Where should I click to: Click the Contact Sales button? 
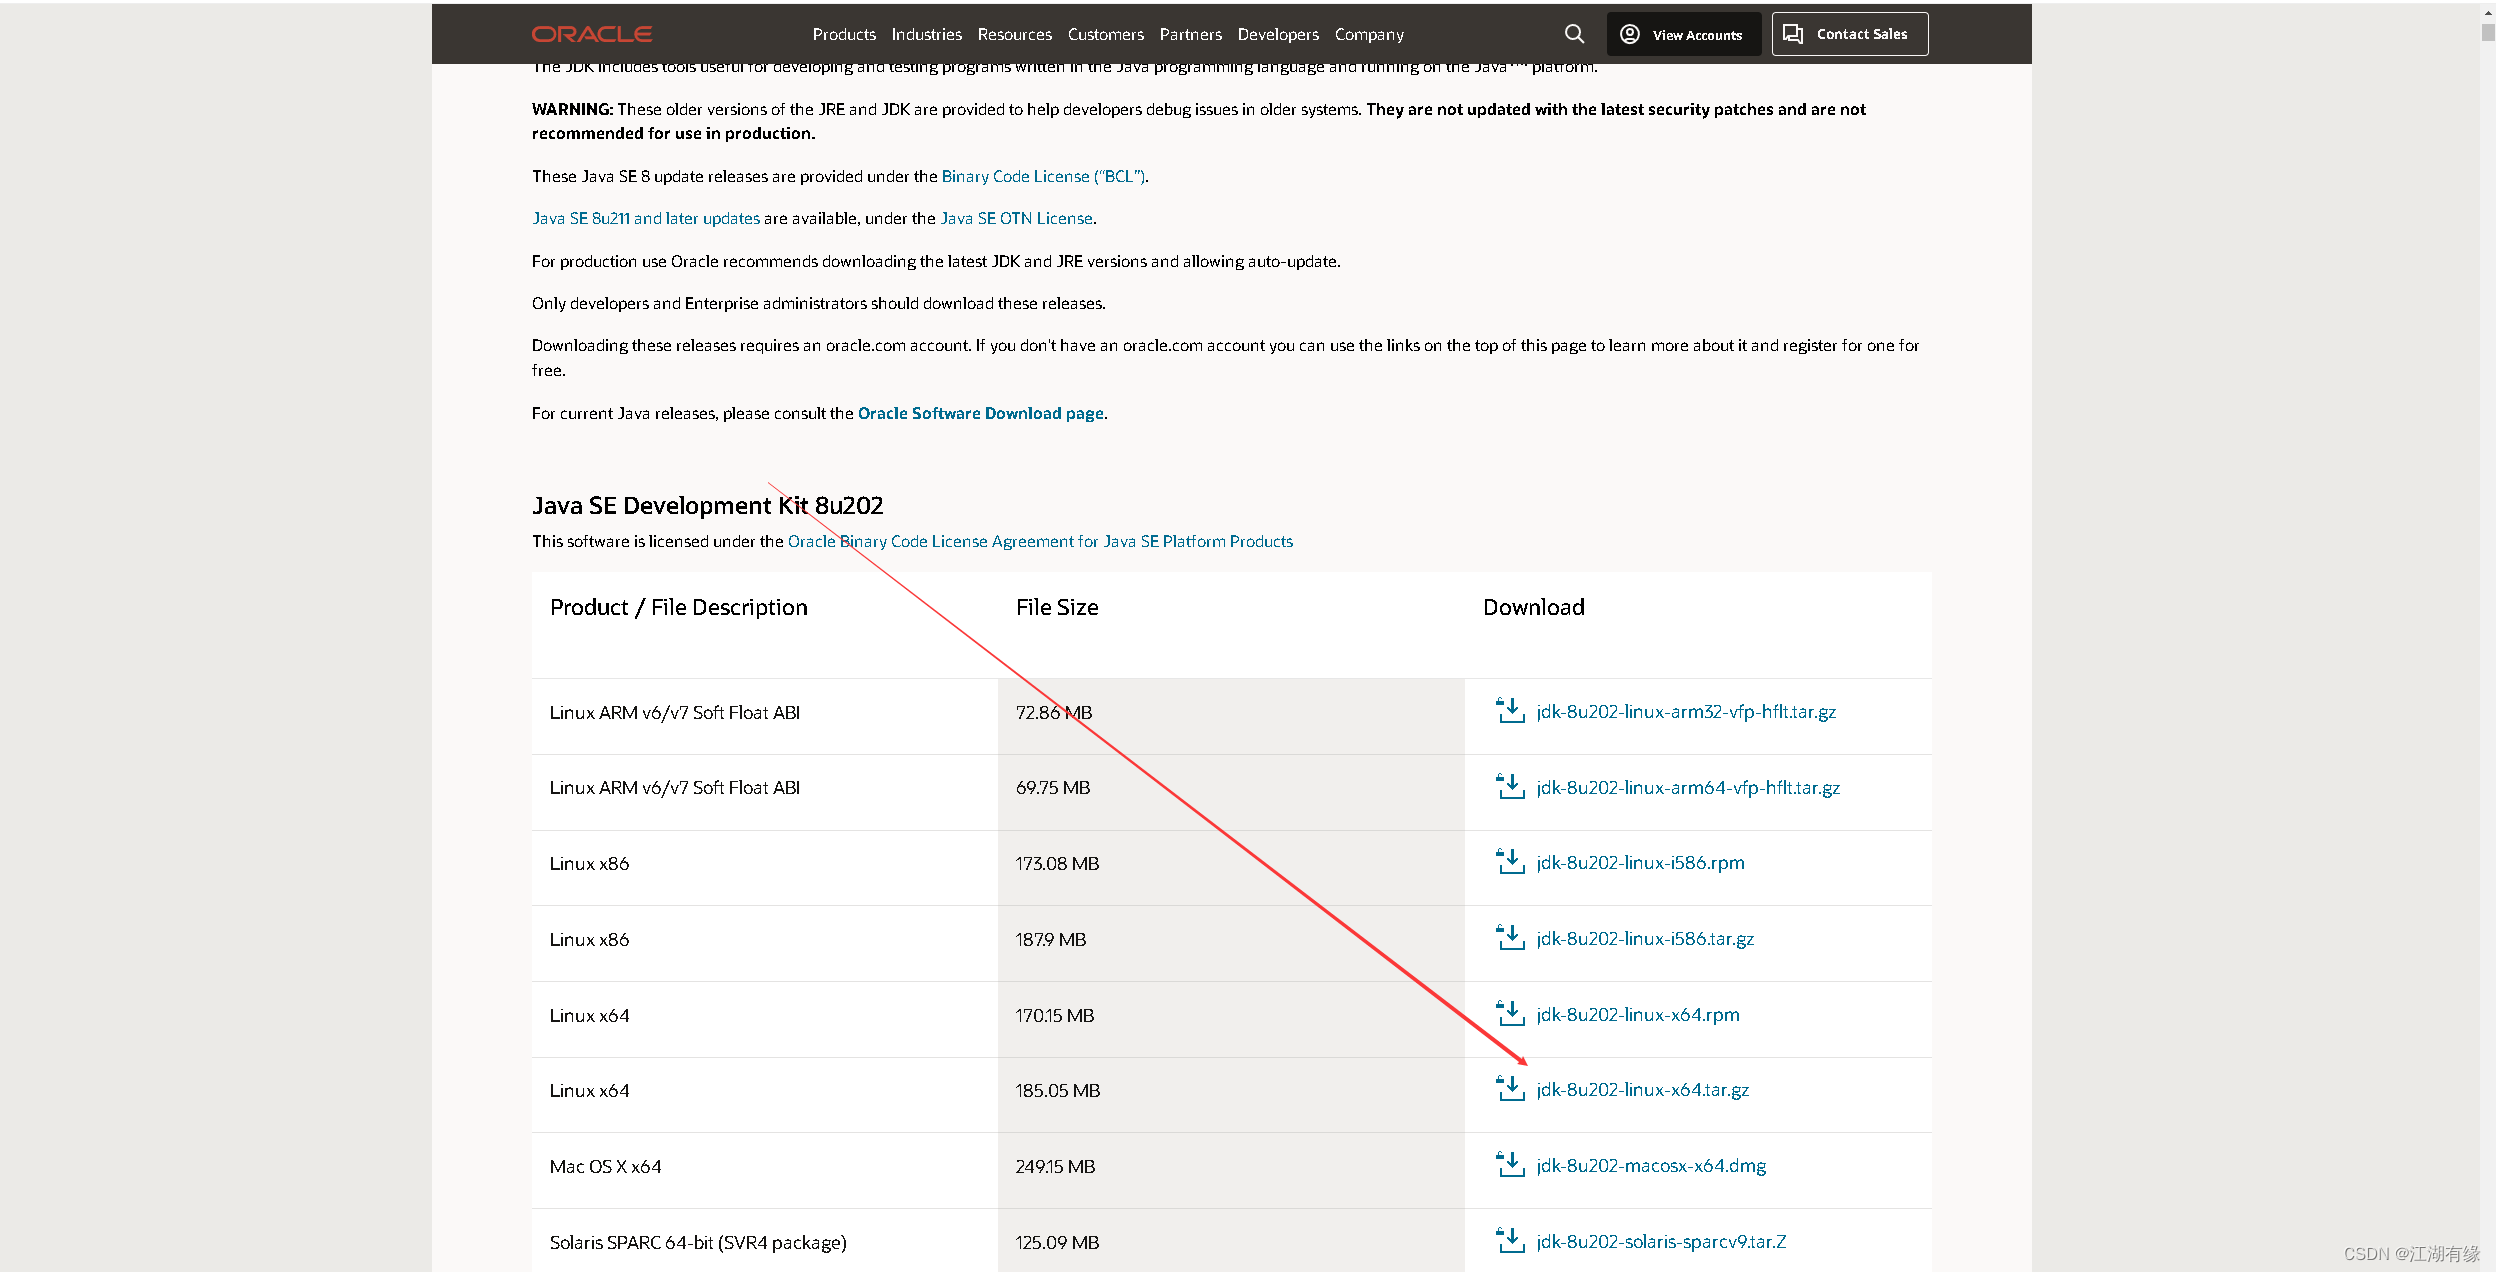click(x=1849, y=34)
